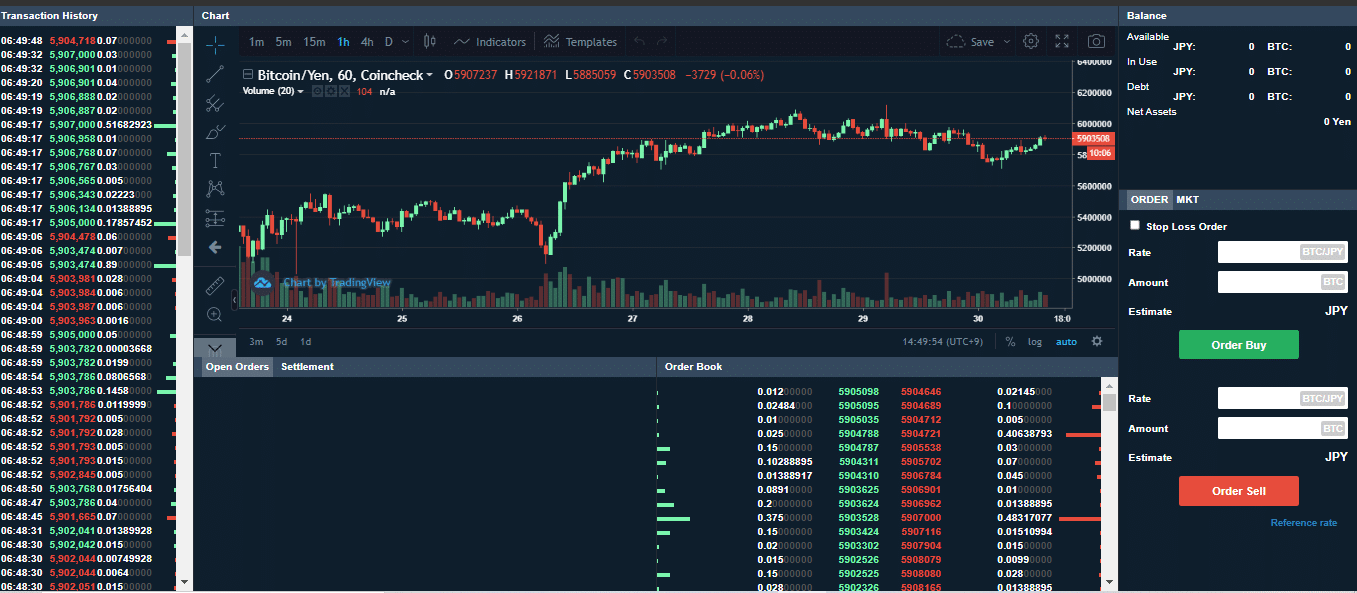Screen dimensions: 1357x593
Task: Click the buy Amount input field
Action: click(1283, 282)
